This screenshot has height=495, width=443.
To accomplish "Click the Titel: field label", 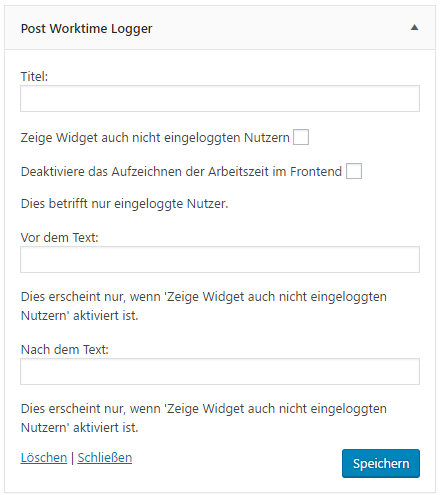I will pyautogui.click(x=34, y=77).
